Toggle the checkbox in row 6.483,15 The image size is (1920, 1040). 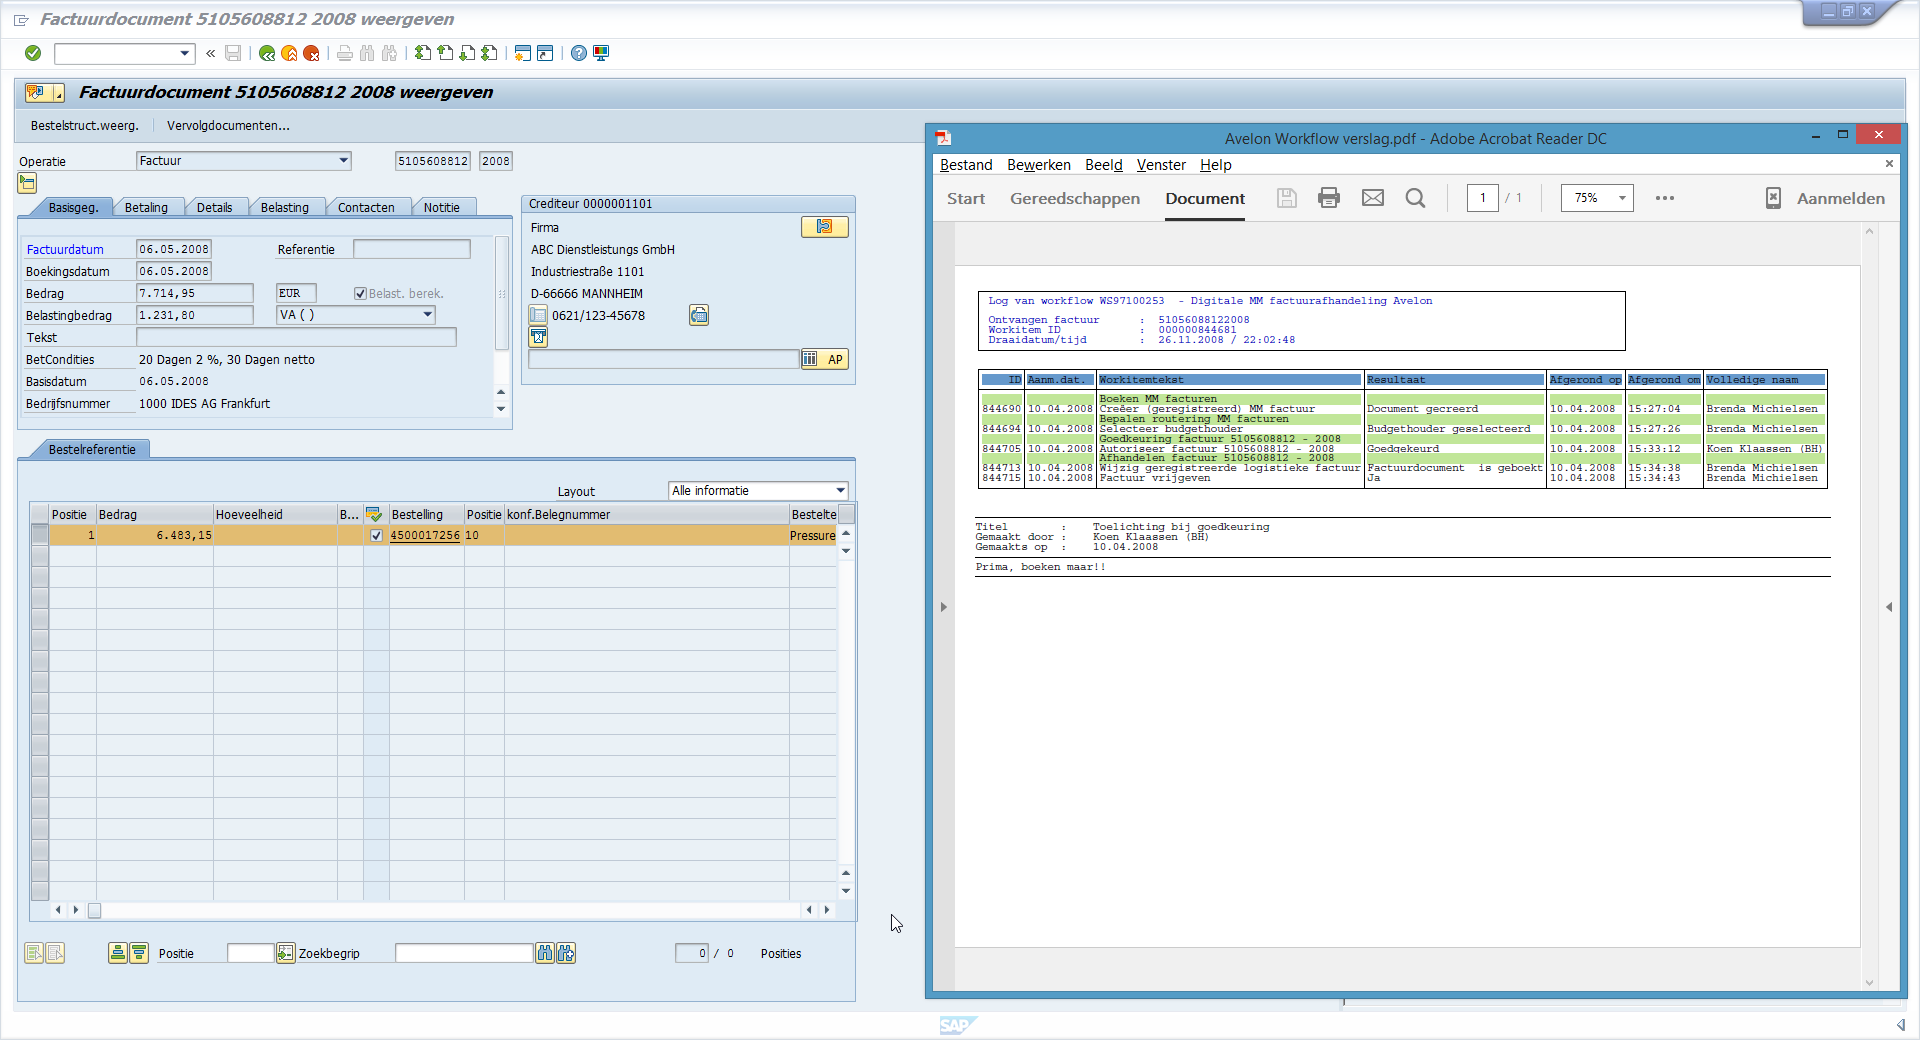pyautogui.click(x=376, y=536)
